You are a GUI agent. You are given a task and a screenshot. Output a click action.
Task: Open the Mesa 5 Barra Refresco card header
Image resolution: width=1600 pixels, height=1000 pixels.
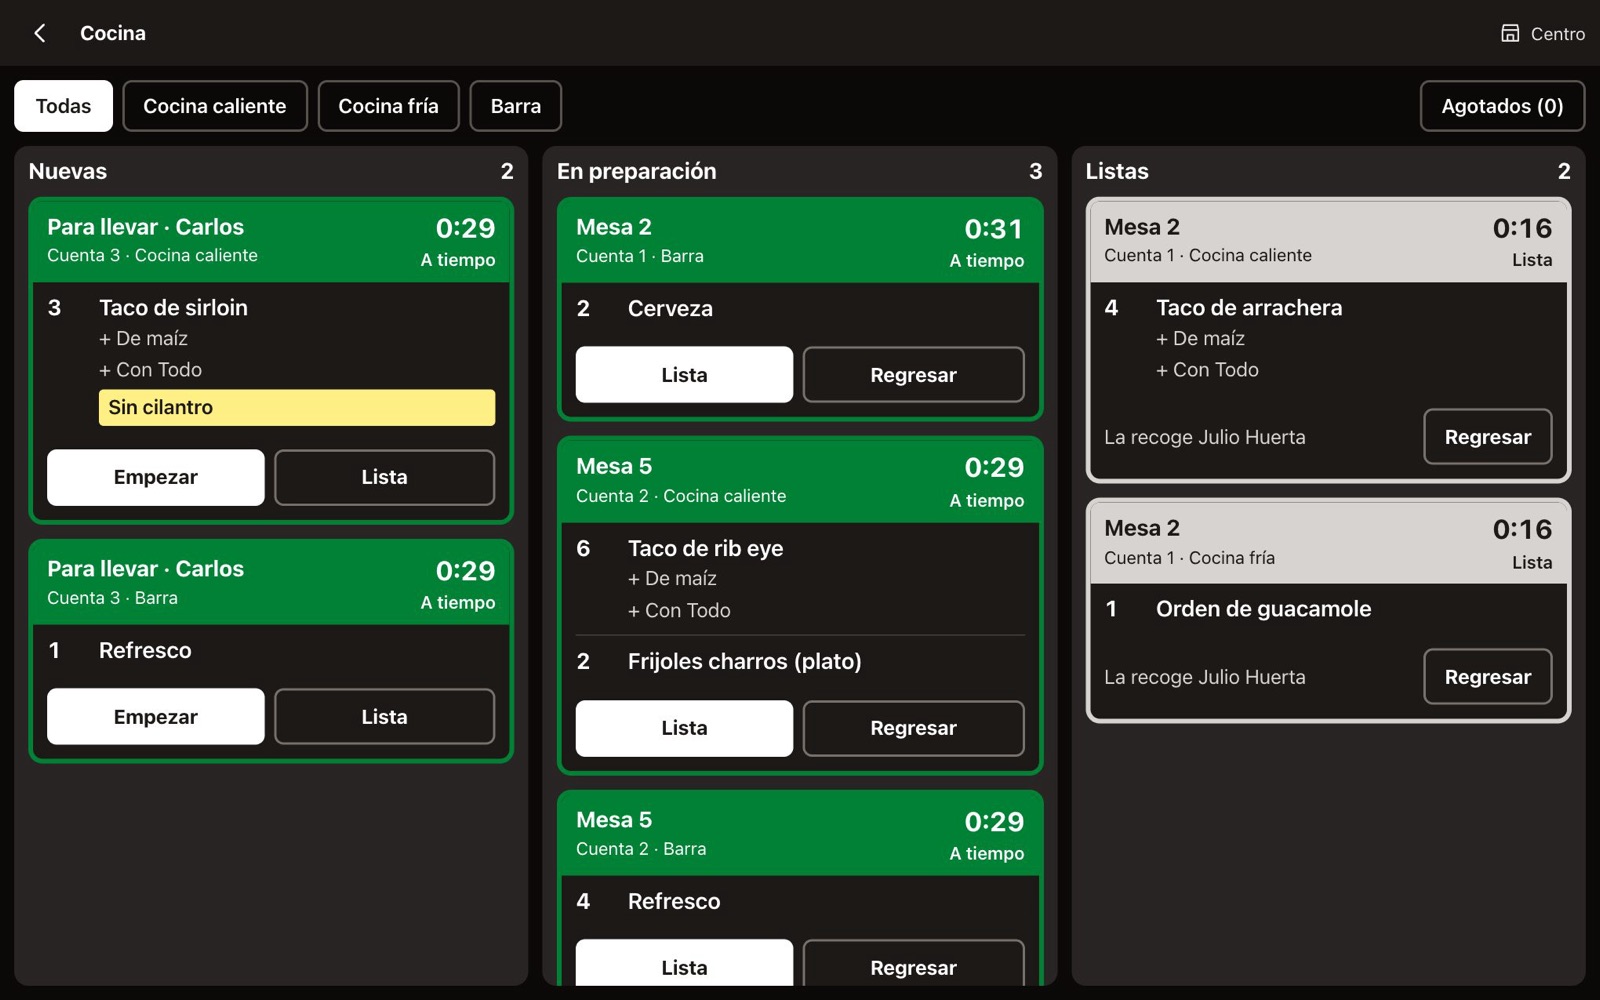[800, 834]
